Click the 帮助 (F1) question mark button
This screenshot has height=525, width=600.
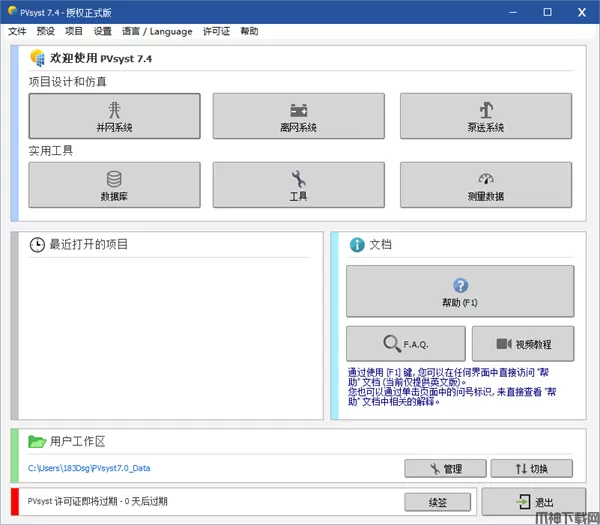(460, 291)
